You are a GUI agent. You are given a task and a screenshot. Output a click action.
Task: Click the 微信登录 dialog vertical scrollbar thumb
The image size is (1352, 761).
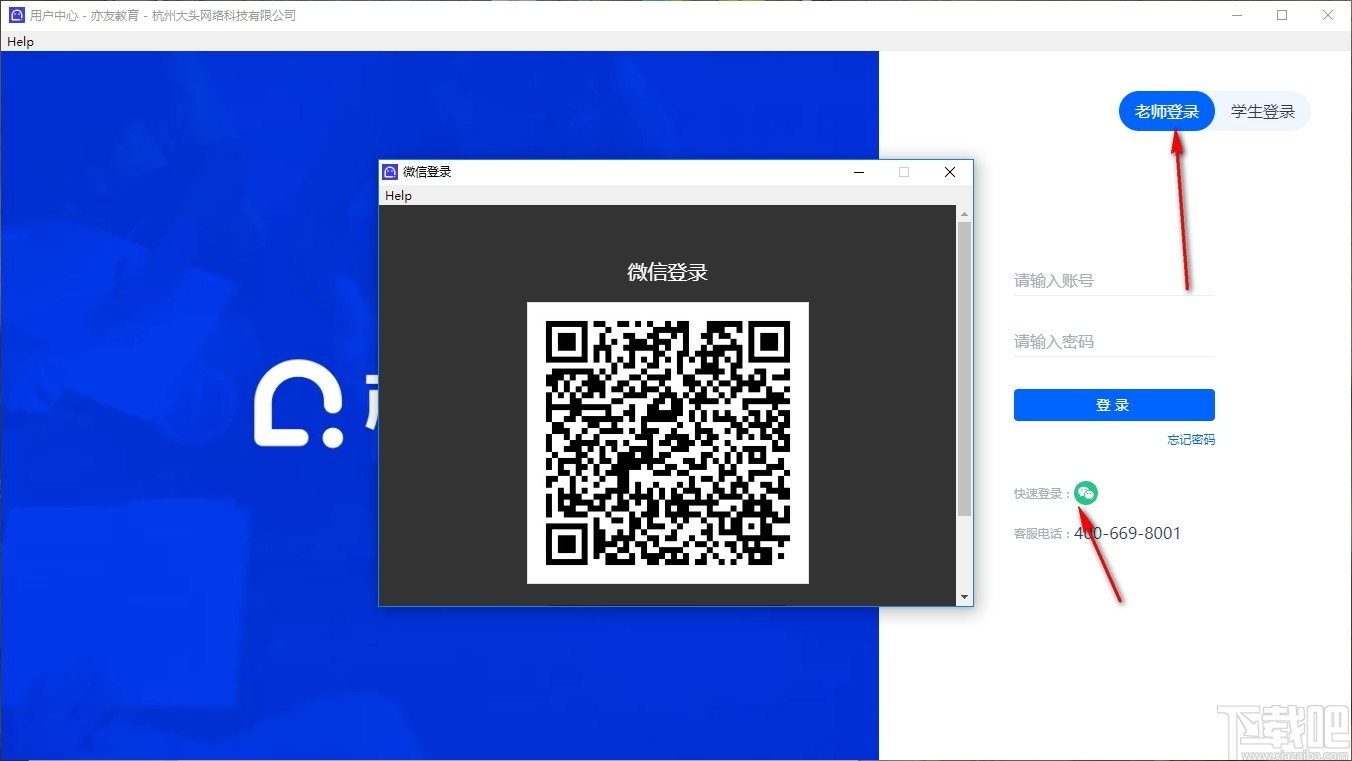964,369
